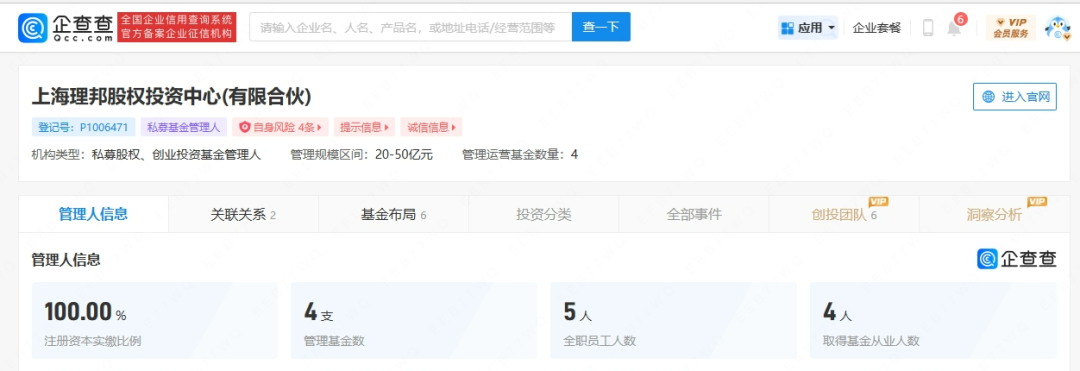This screenshot has width=1080, height=371.
Task: Click 管理规模区间 20-50亿元 text
Action: (x=362, y=155)
